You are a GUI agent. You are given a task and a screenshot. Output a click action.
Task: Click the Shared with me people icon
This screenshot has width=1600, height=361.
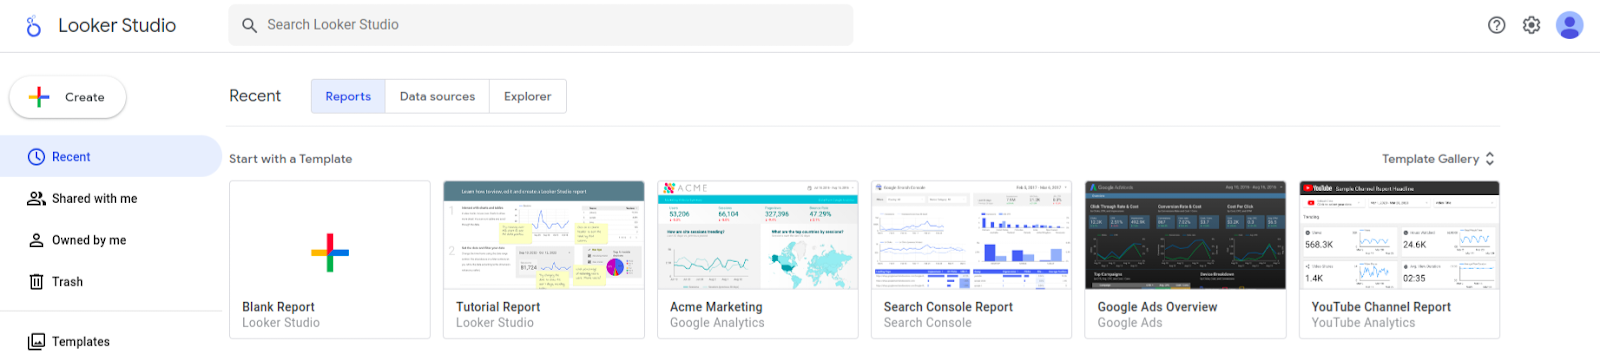(36, 199)
